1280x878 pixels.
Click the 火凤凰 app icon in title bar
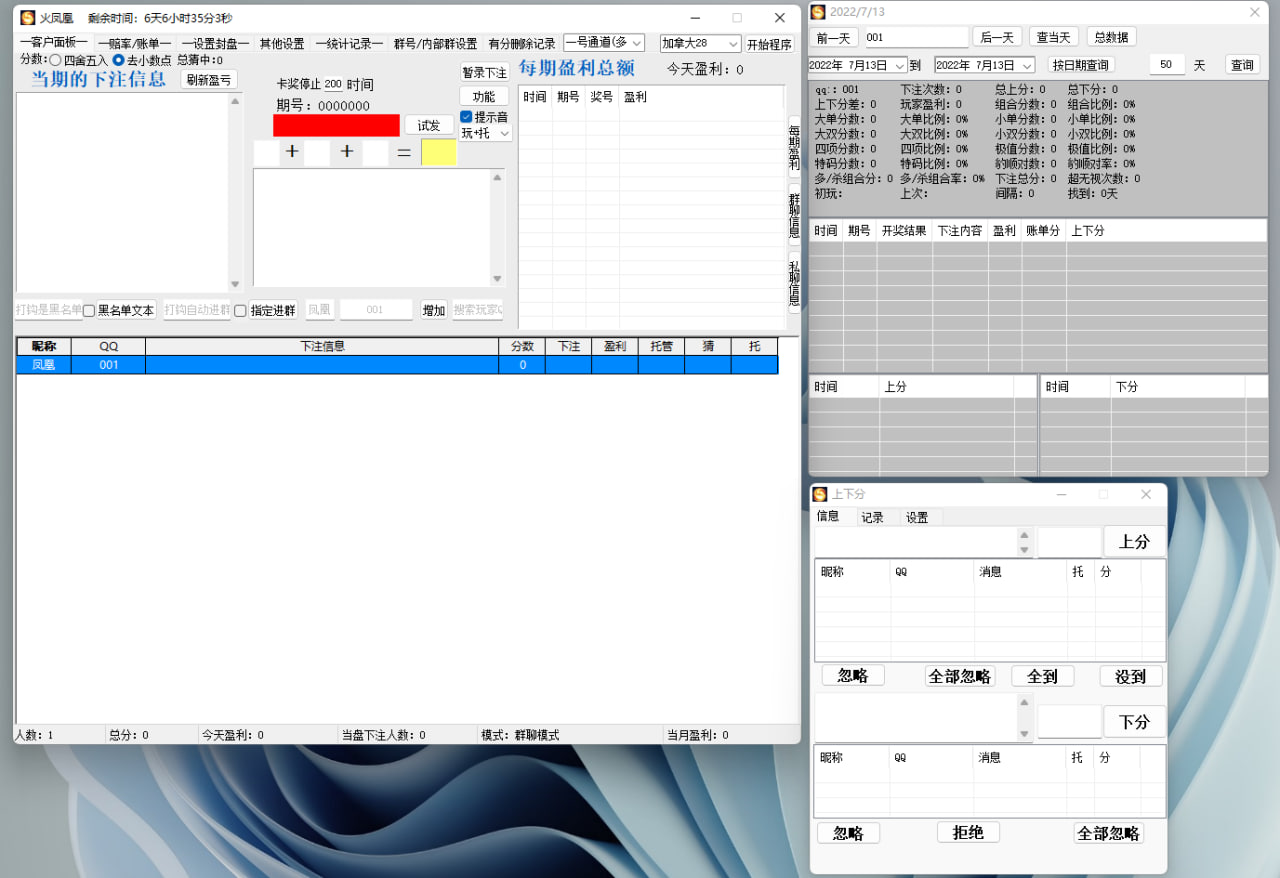(x=28, y=18)
